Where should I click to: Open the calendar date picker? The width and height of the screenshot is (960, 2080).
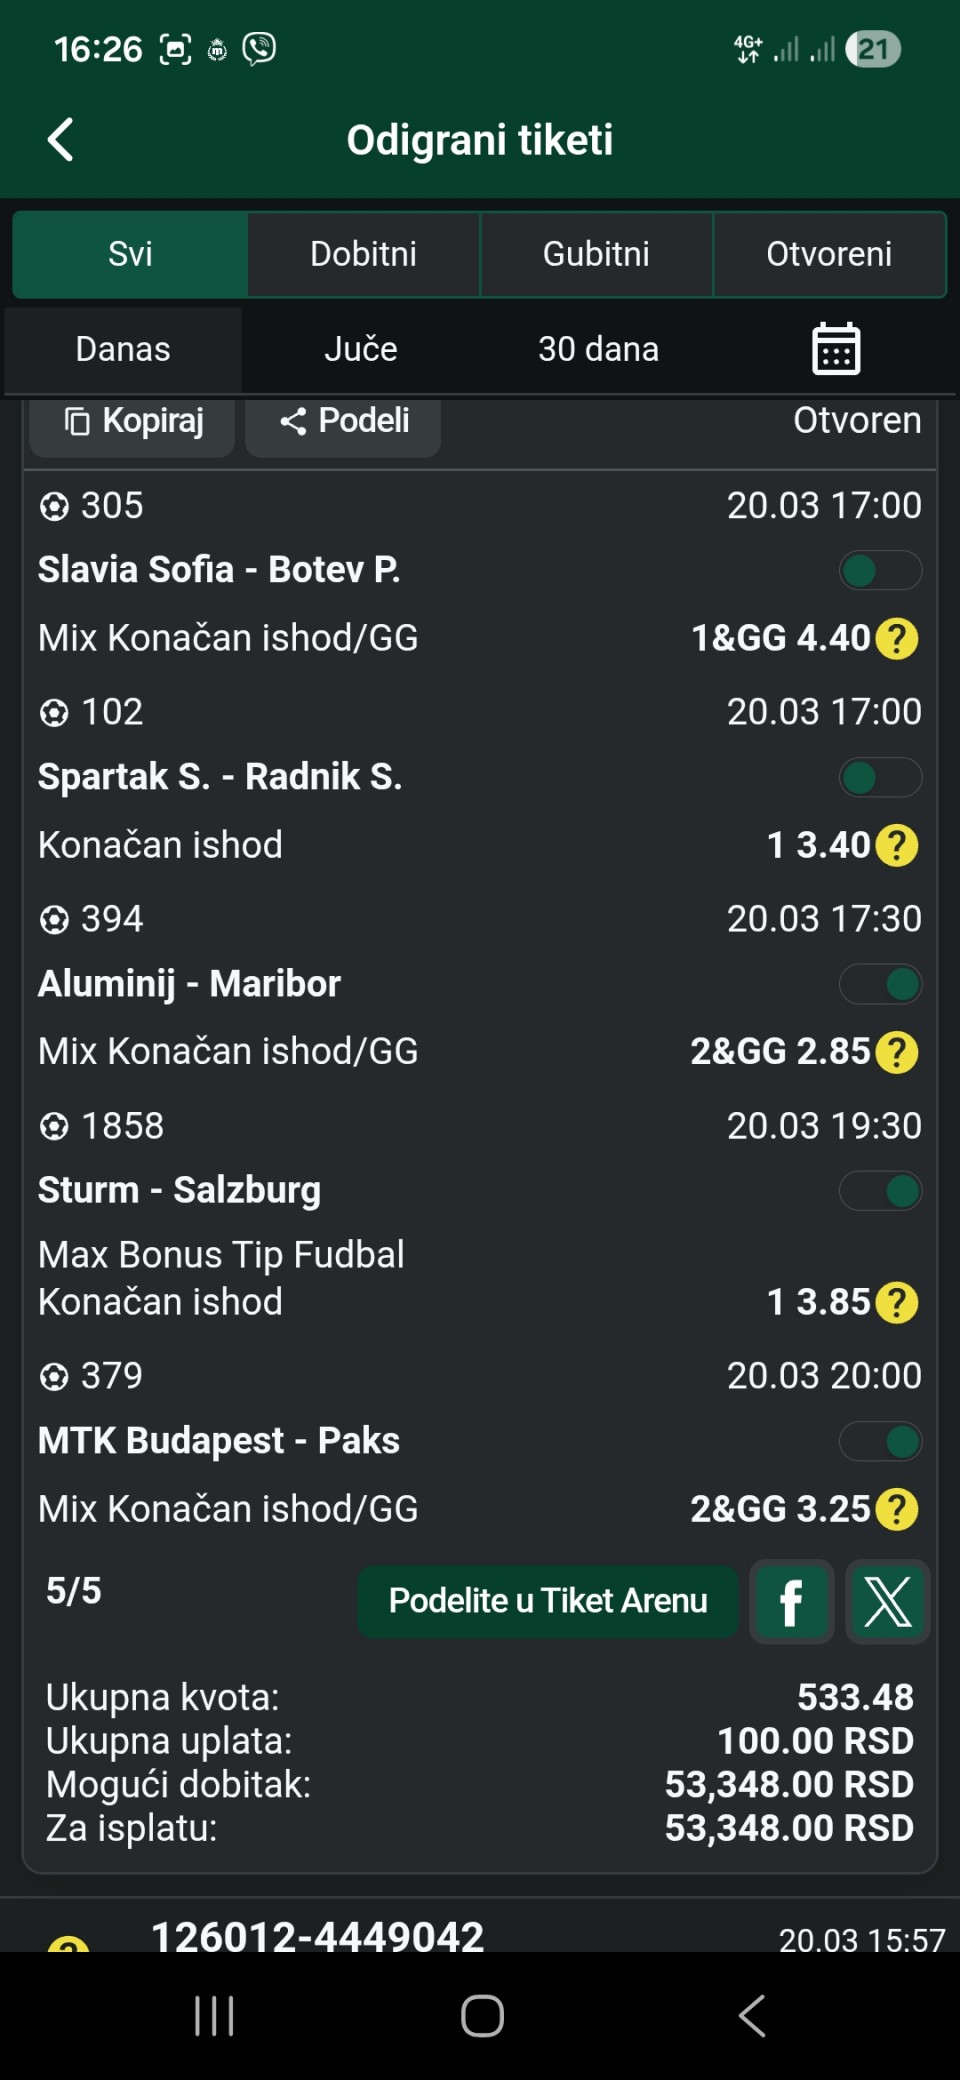(835, 349)
